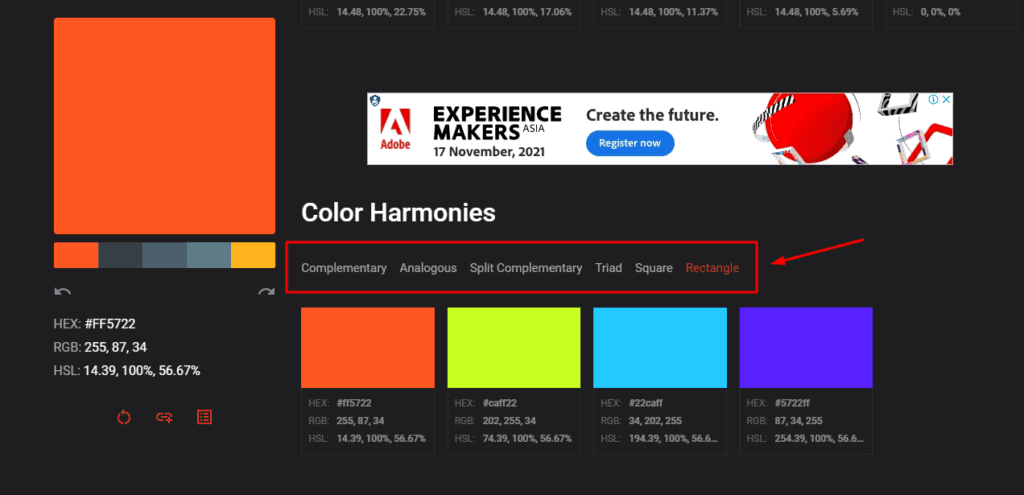Select the Analogous harmony tab
The width and height of the screenshot is (1024, 495).
pos(428,268)
